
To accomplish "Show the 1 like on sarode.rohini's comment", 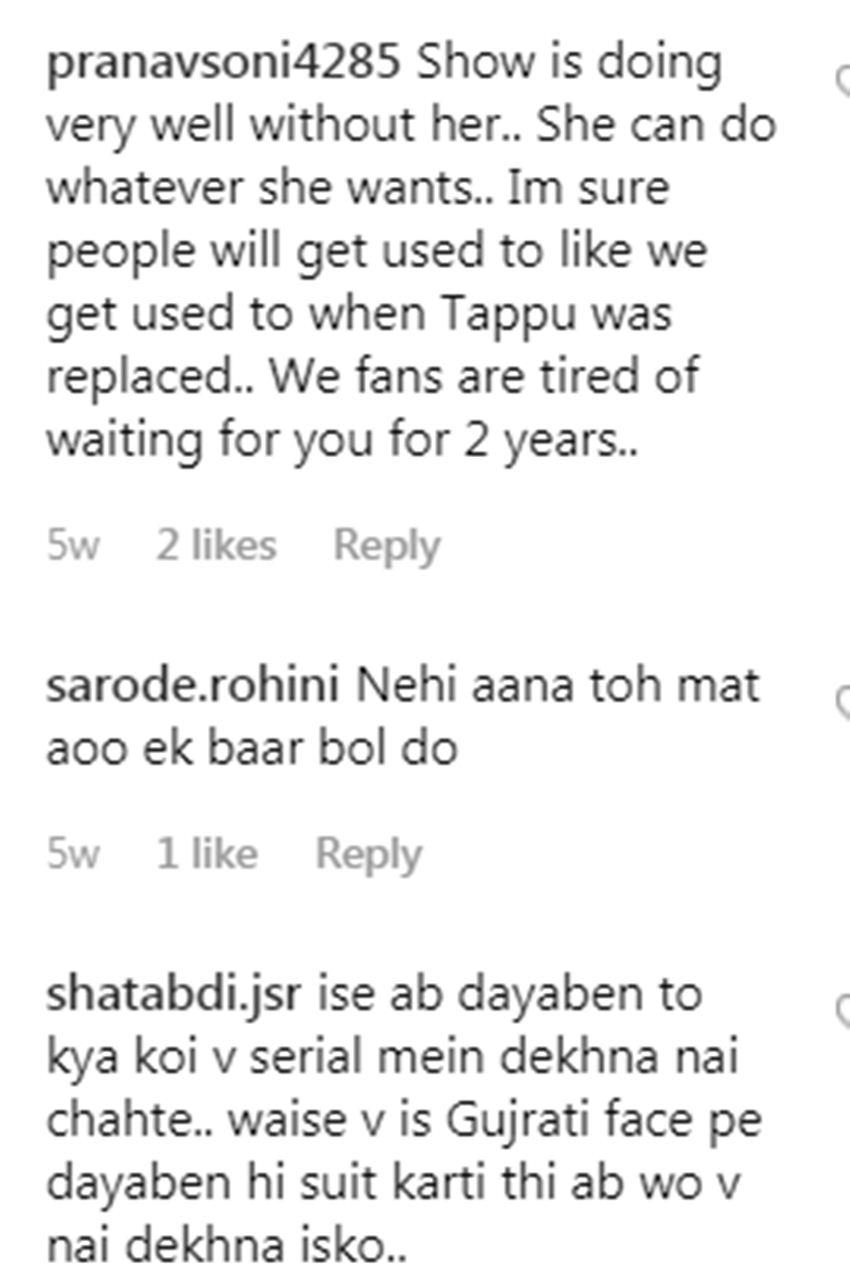I will tap(206, 854).
